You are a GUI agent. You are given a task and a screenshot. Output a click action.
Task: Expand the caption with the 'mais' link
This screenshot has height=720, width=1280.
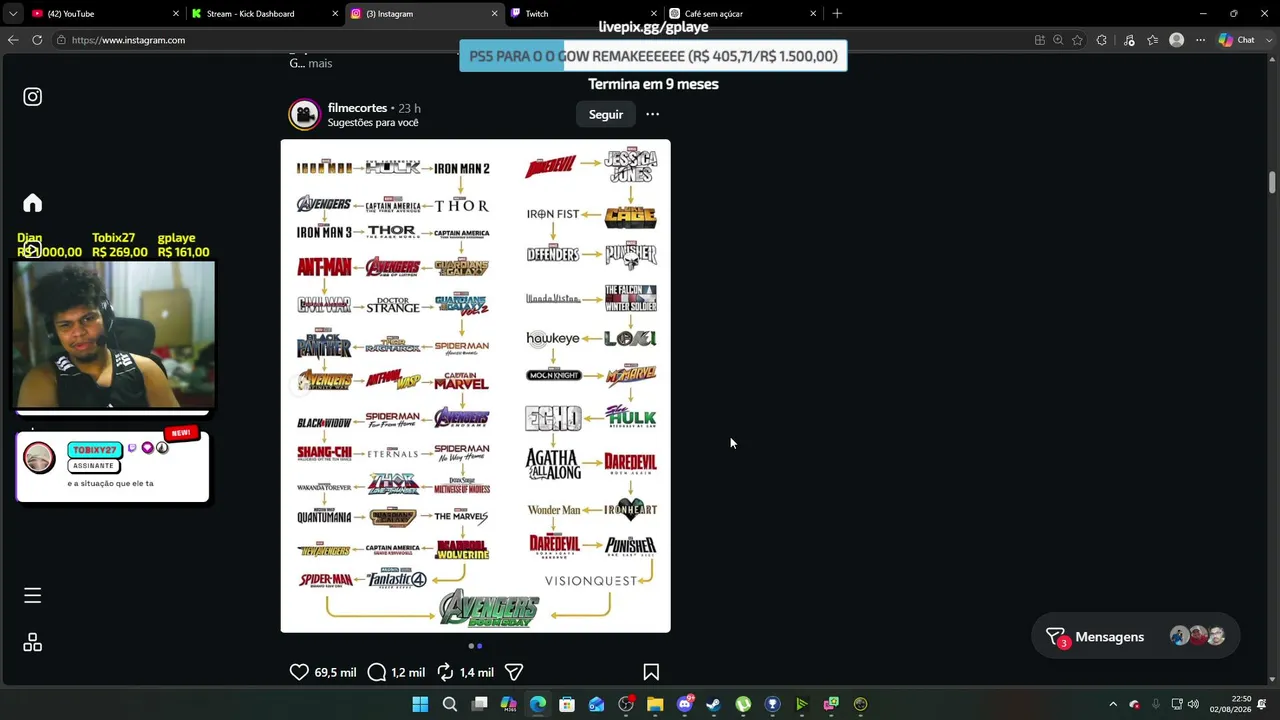[x=320, y=63]
